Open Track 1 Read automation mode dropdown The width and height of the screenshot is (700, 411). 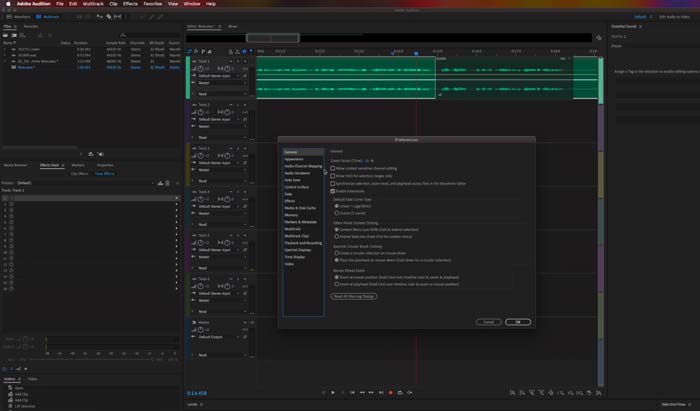[222, 94]
